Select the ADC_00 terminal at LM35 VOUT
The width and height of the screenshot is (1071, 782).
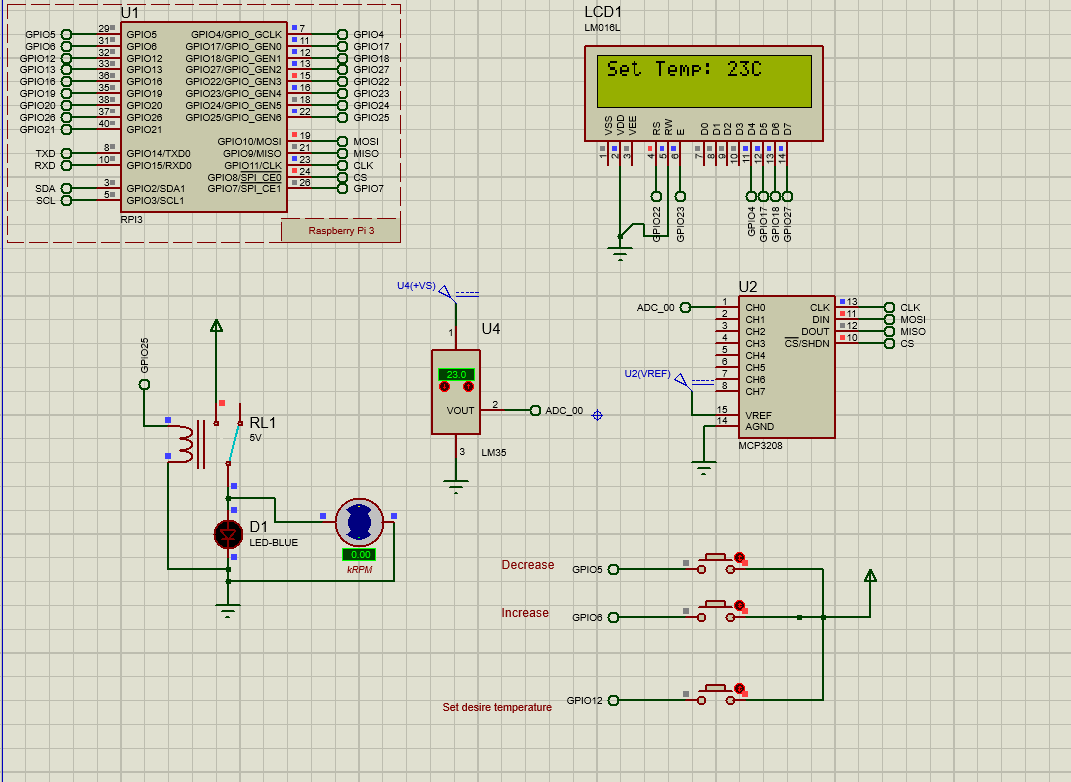click(536, 410)
